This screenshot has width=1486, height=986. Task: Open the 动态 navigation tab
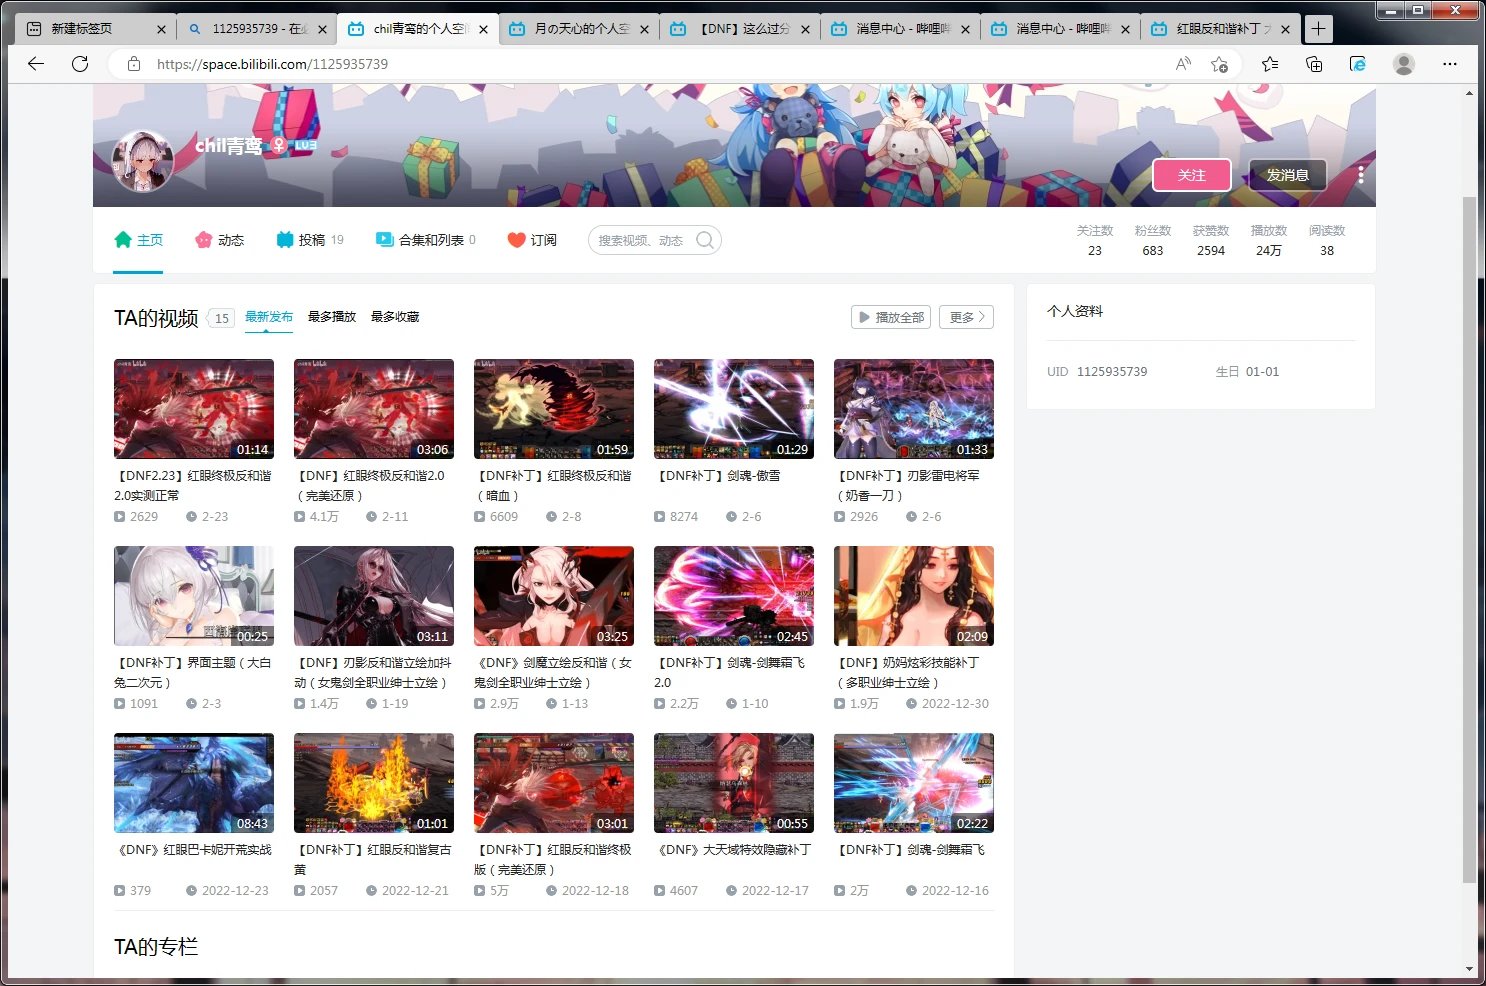point(220,240)
